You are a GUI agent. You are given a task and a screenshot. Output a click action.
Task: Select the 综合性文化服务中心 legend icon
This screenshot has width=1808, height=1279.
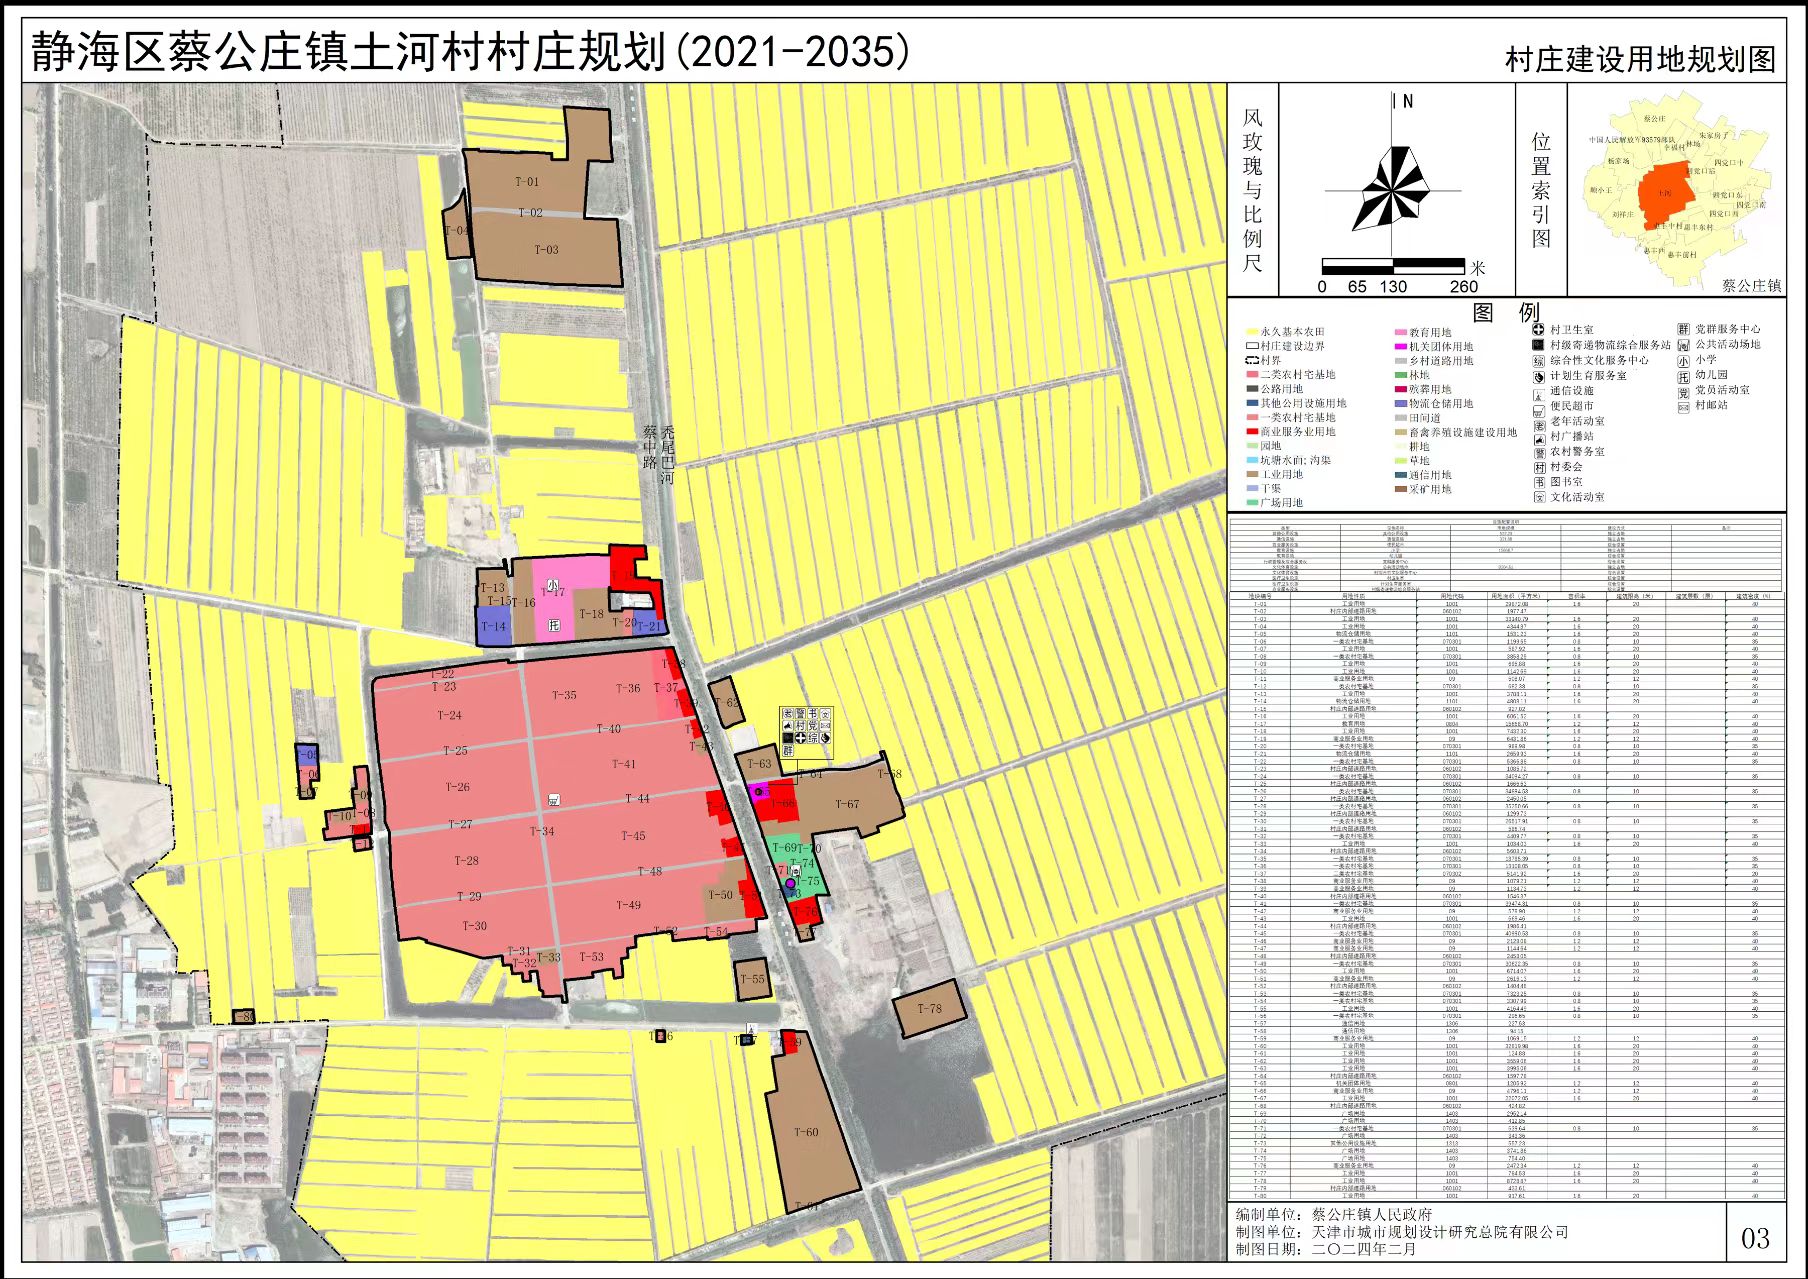click(1539, 360)
